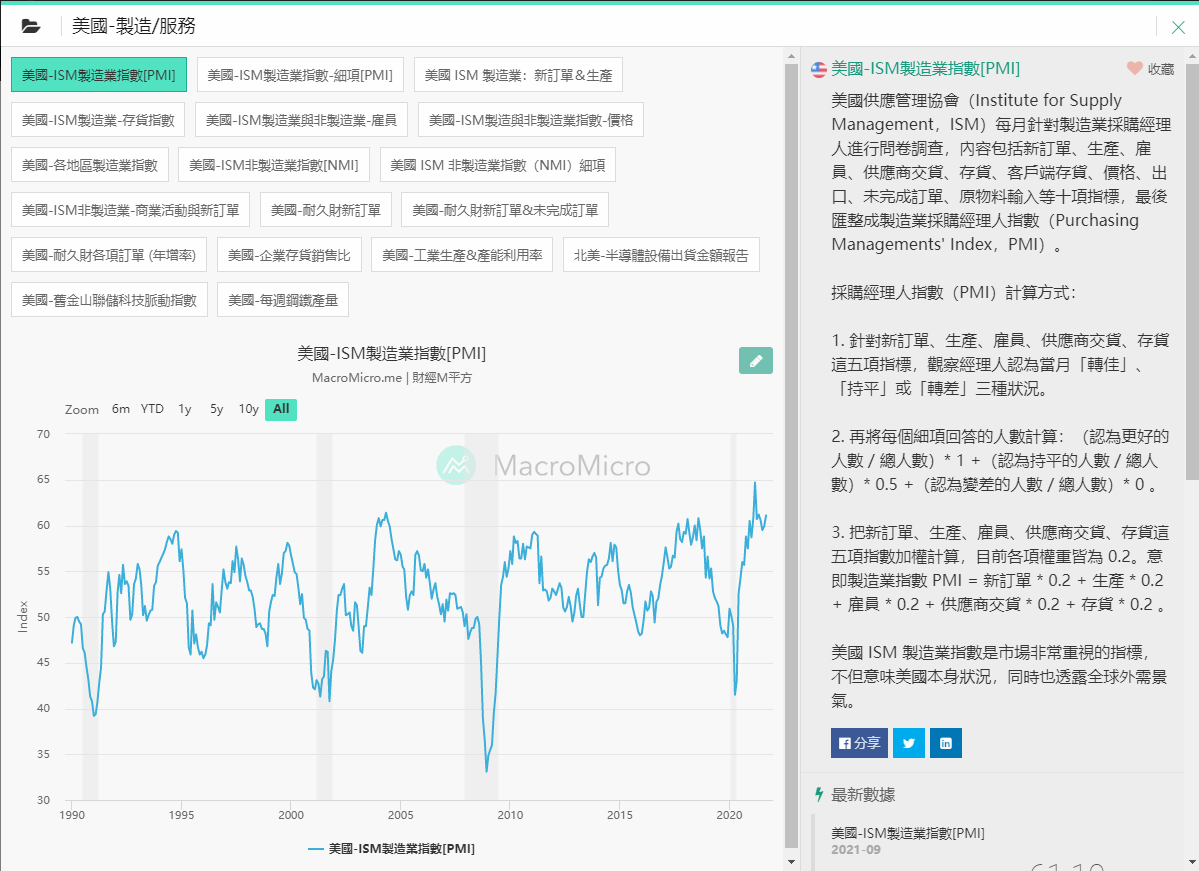Open 美國-耐久財各項訂單 (年增率) chart

[x=109, y=255]
